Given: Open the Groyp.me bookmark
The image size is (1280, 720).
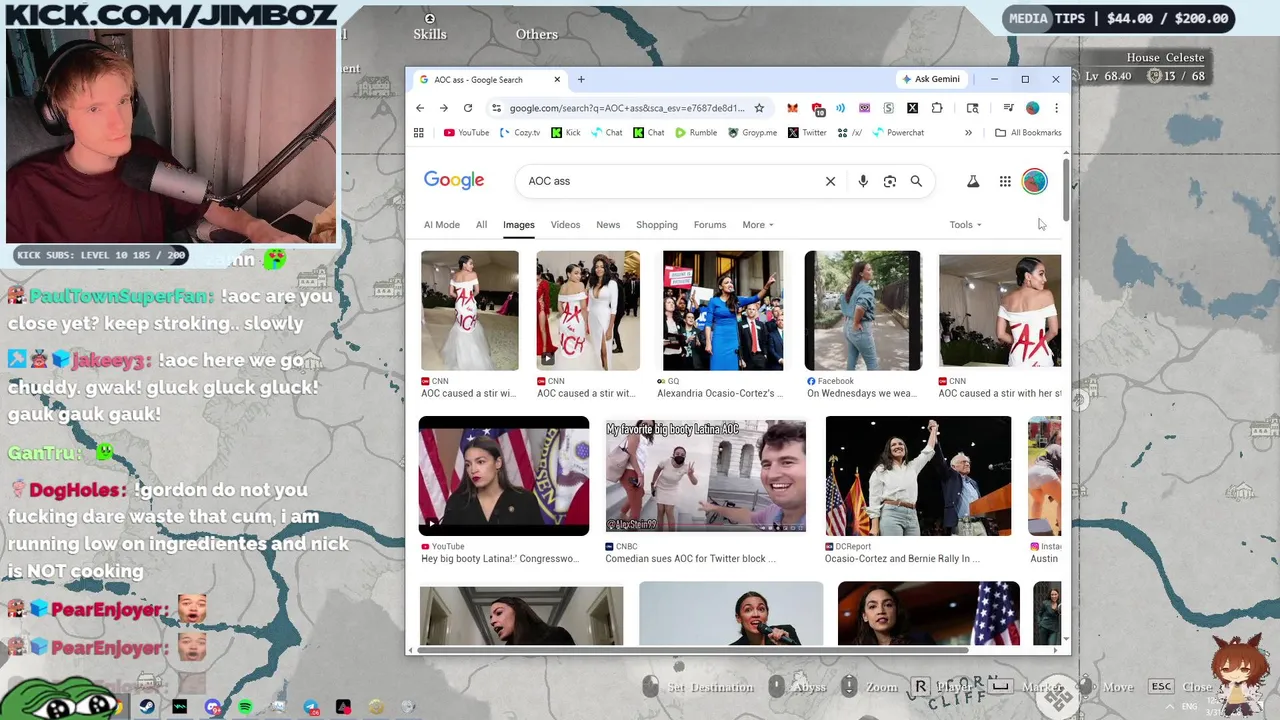Looking at the screenshot, I should point(752,133).
